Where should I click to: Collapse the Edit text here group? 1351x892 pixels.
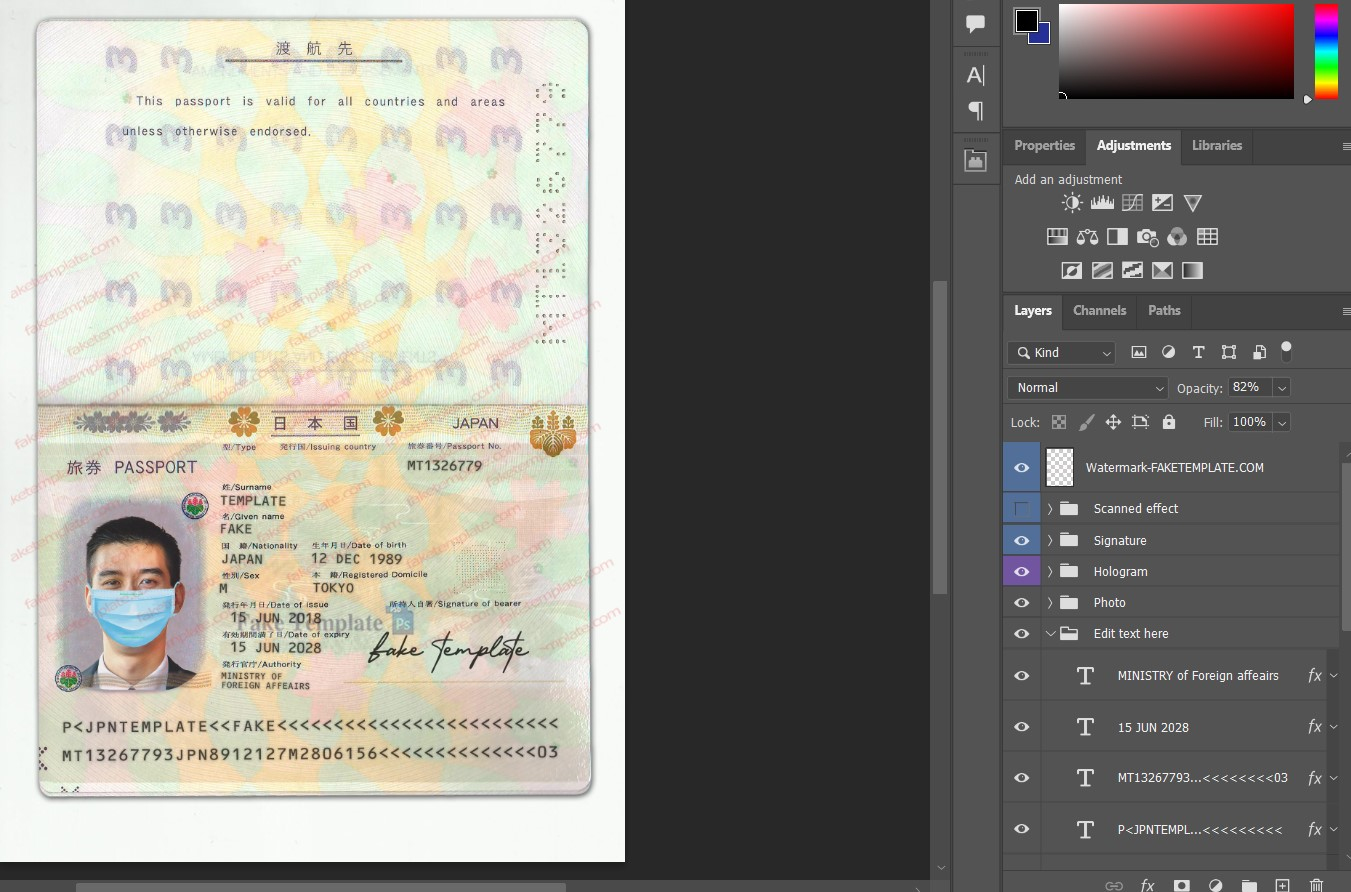(1051, 633)
